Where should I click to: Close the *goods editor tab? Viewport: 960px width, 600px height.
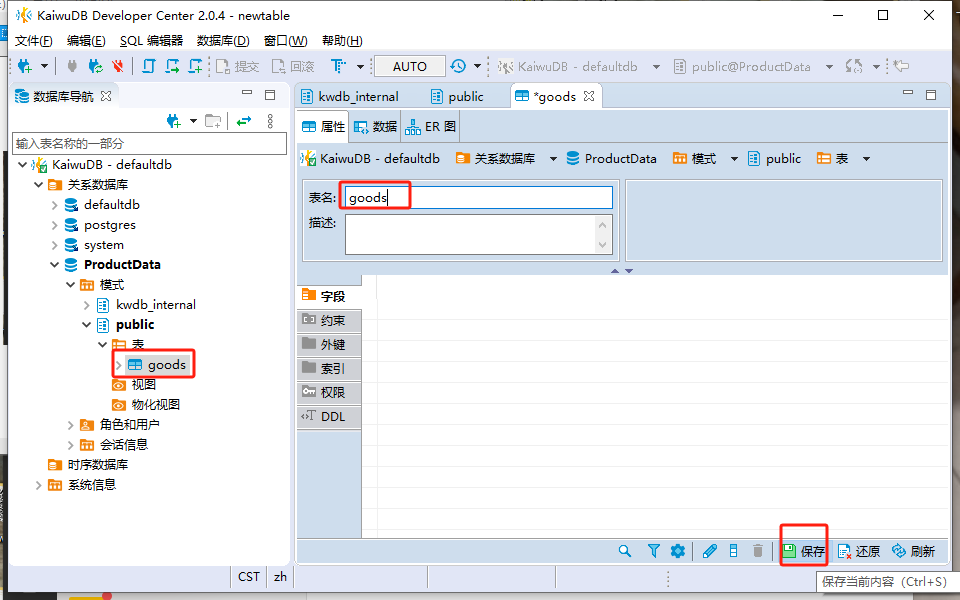click(589, 96)
